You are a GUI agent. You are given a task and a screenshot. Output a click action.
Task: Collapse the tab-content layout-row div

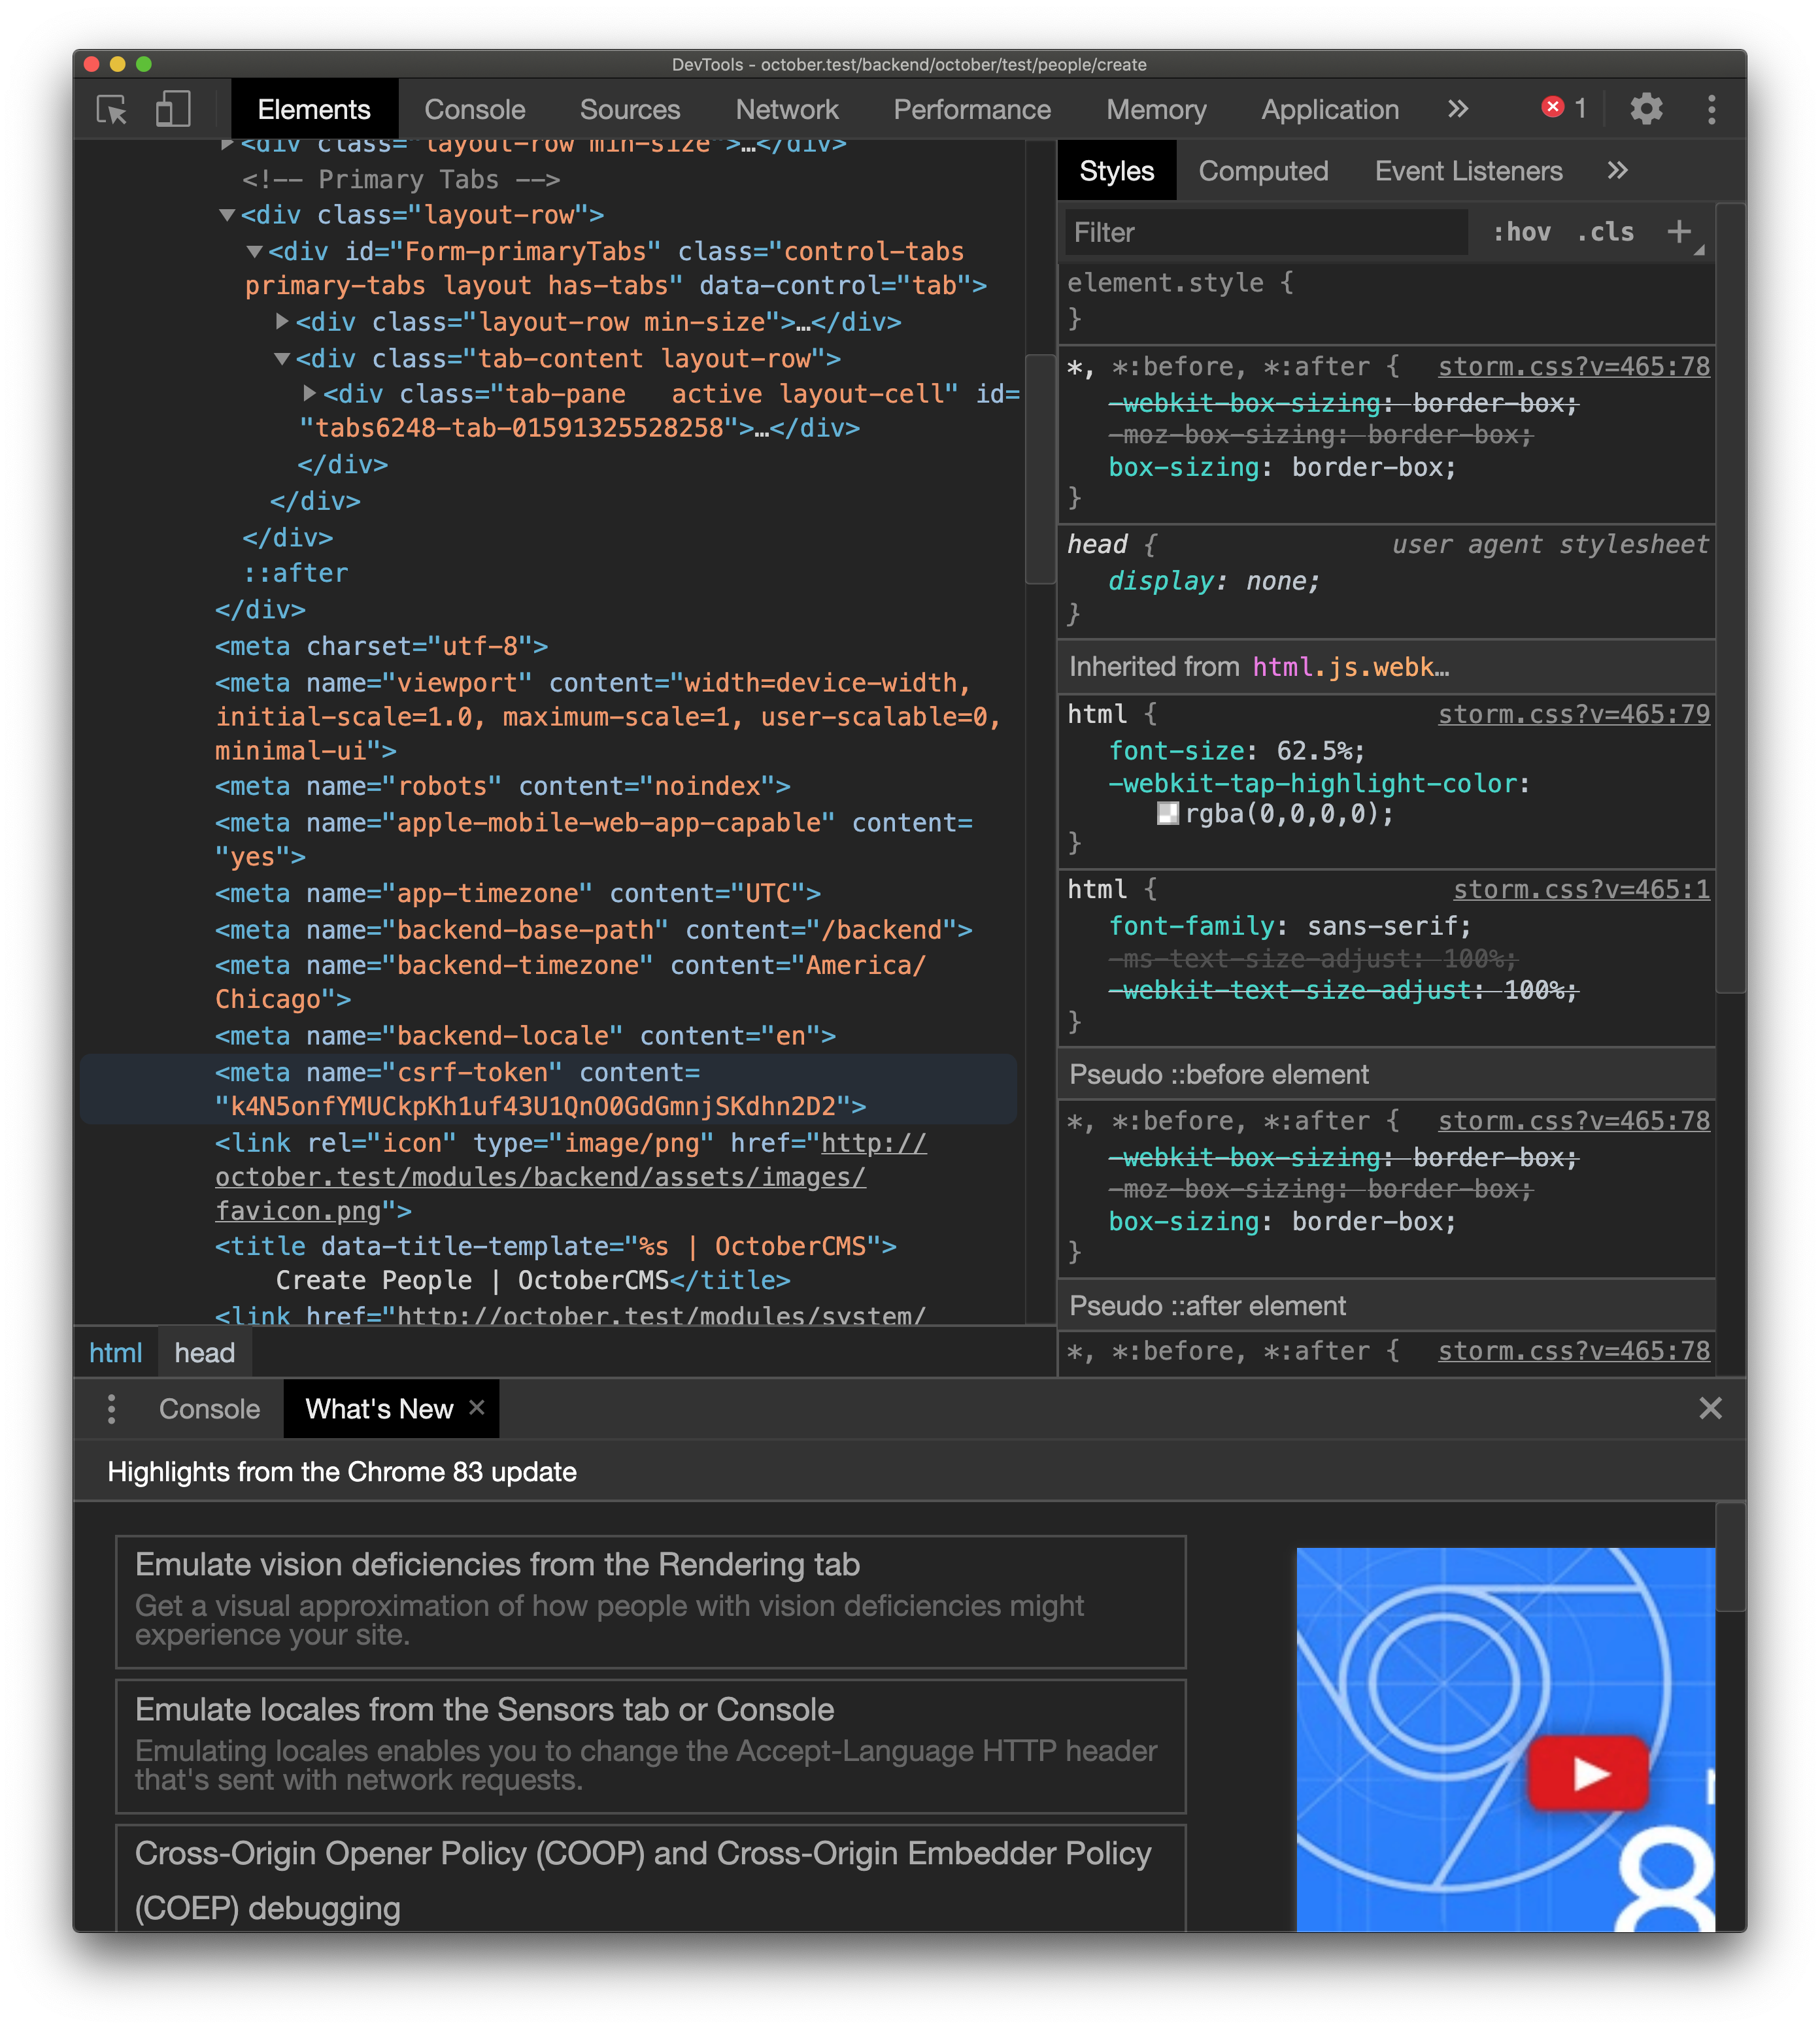[x=282, y=358]
